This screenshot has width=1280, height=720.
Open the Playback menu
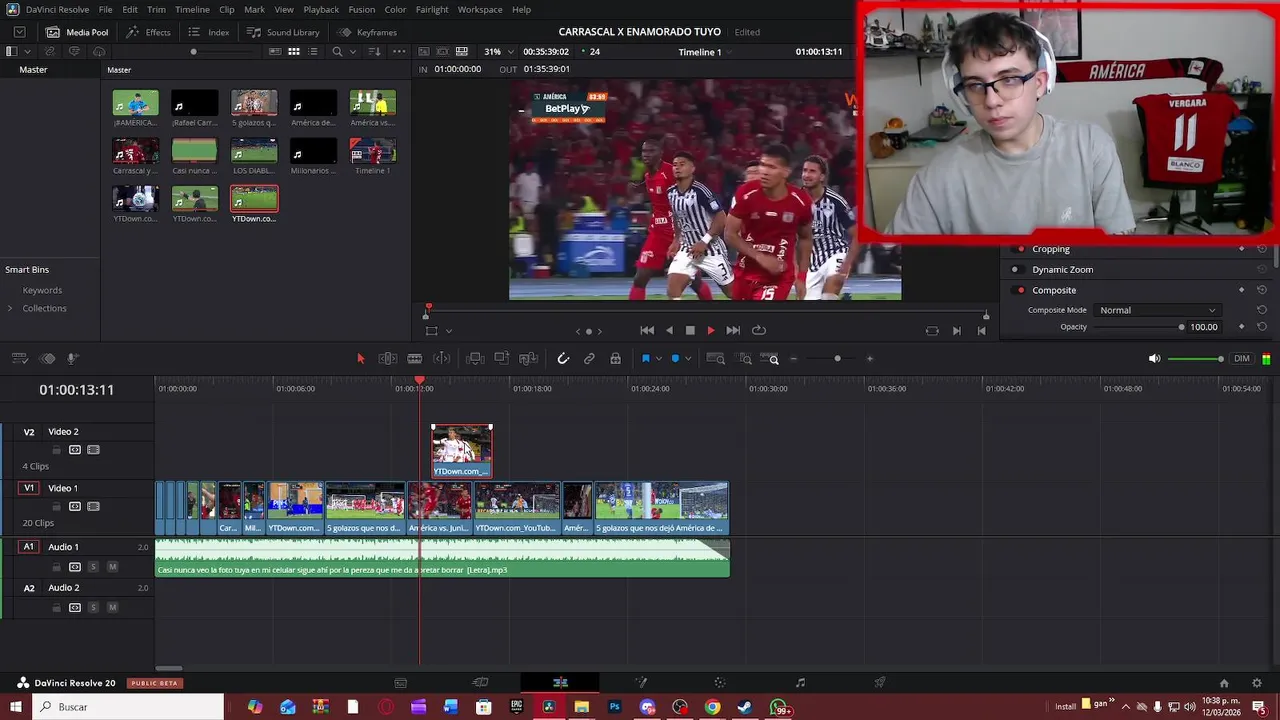(x=321, y=10)
